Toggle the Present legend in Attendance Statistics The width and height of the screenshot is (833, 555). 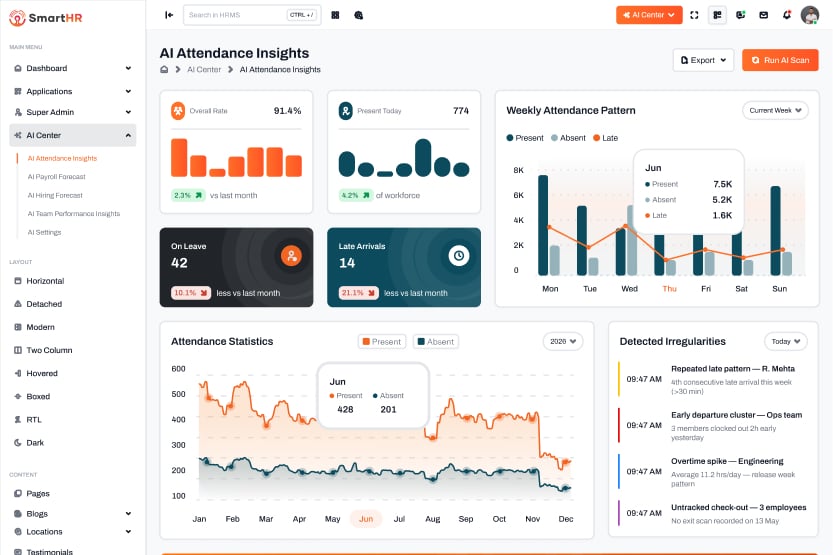tap(382, 341)
